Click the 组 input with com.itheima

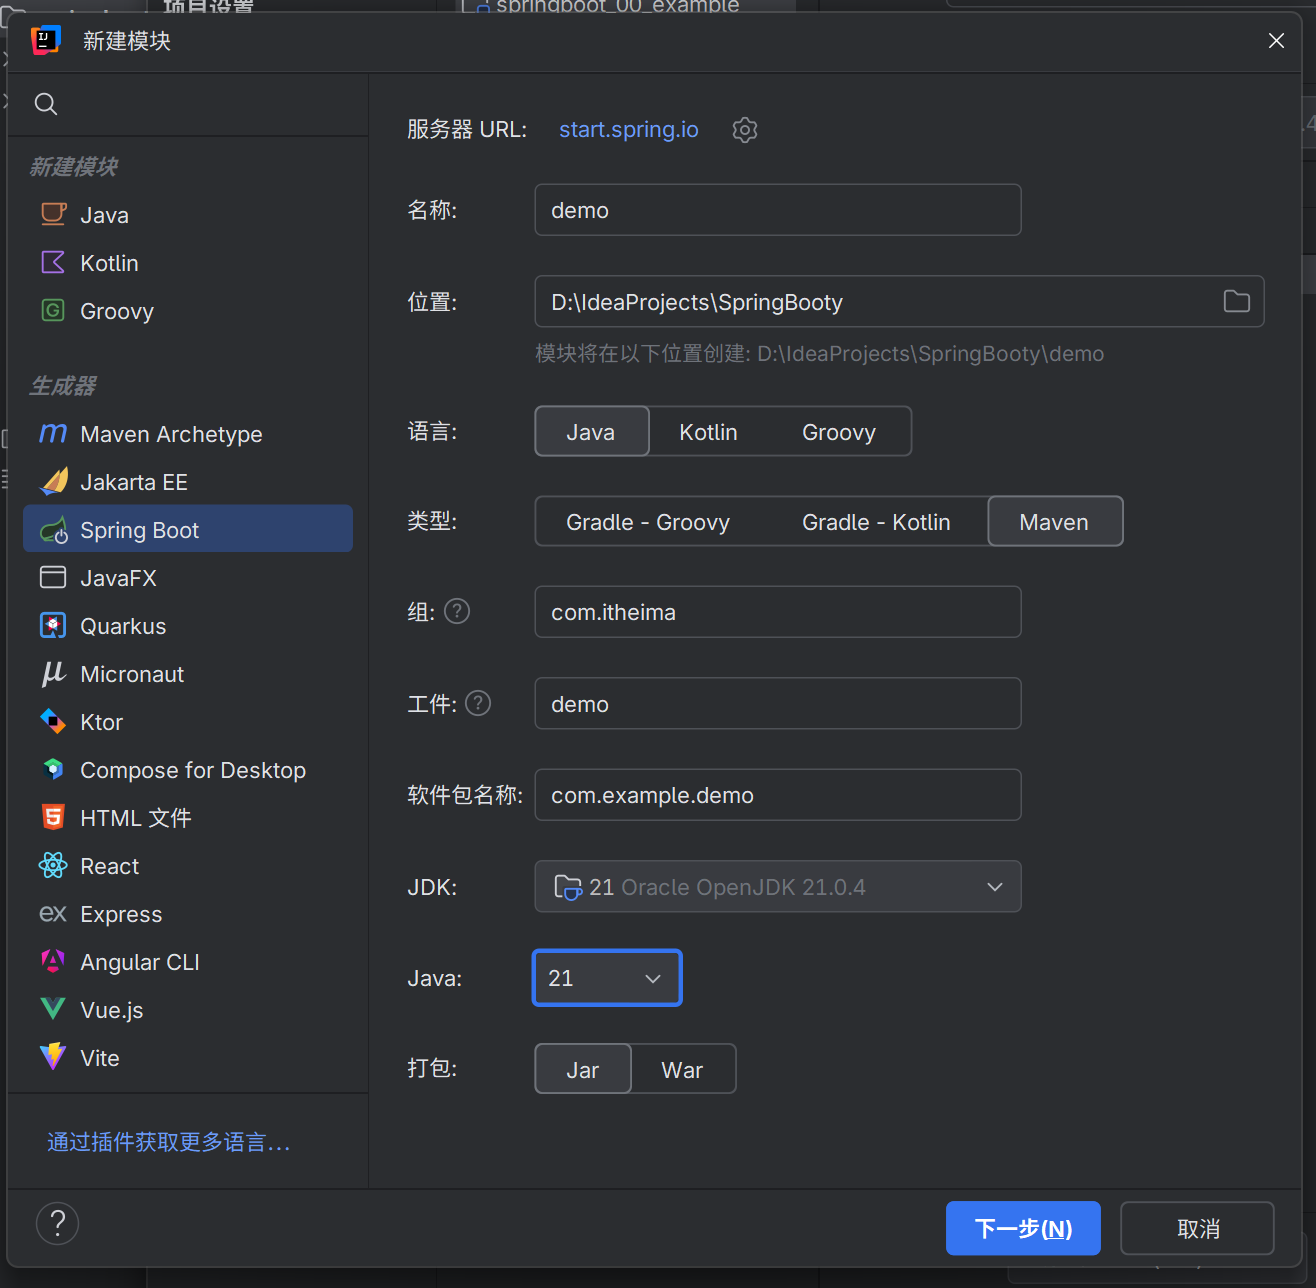coord(778,612)
